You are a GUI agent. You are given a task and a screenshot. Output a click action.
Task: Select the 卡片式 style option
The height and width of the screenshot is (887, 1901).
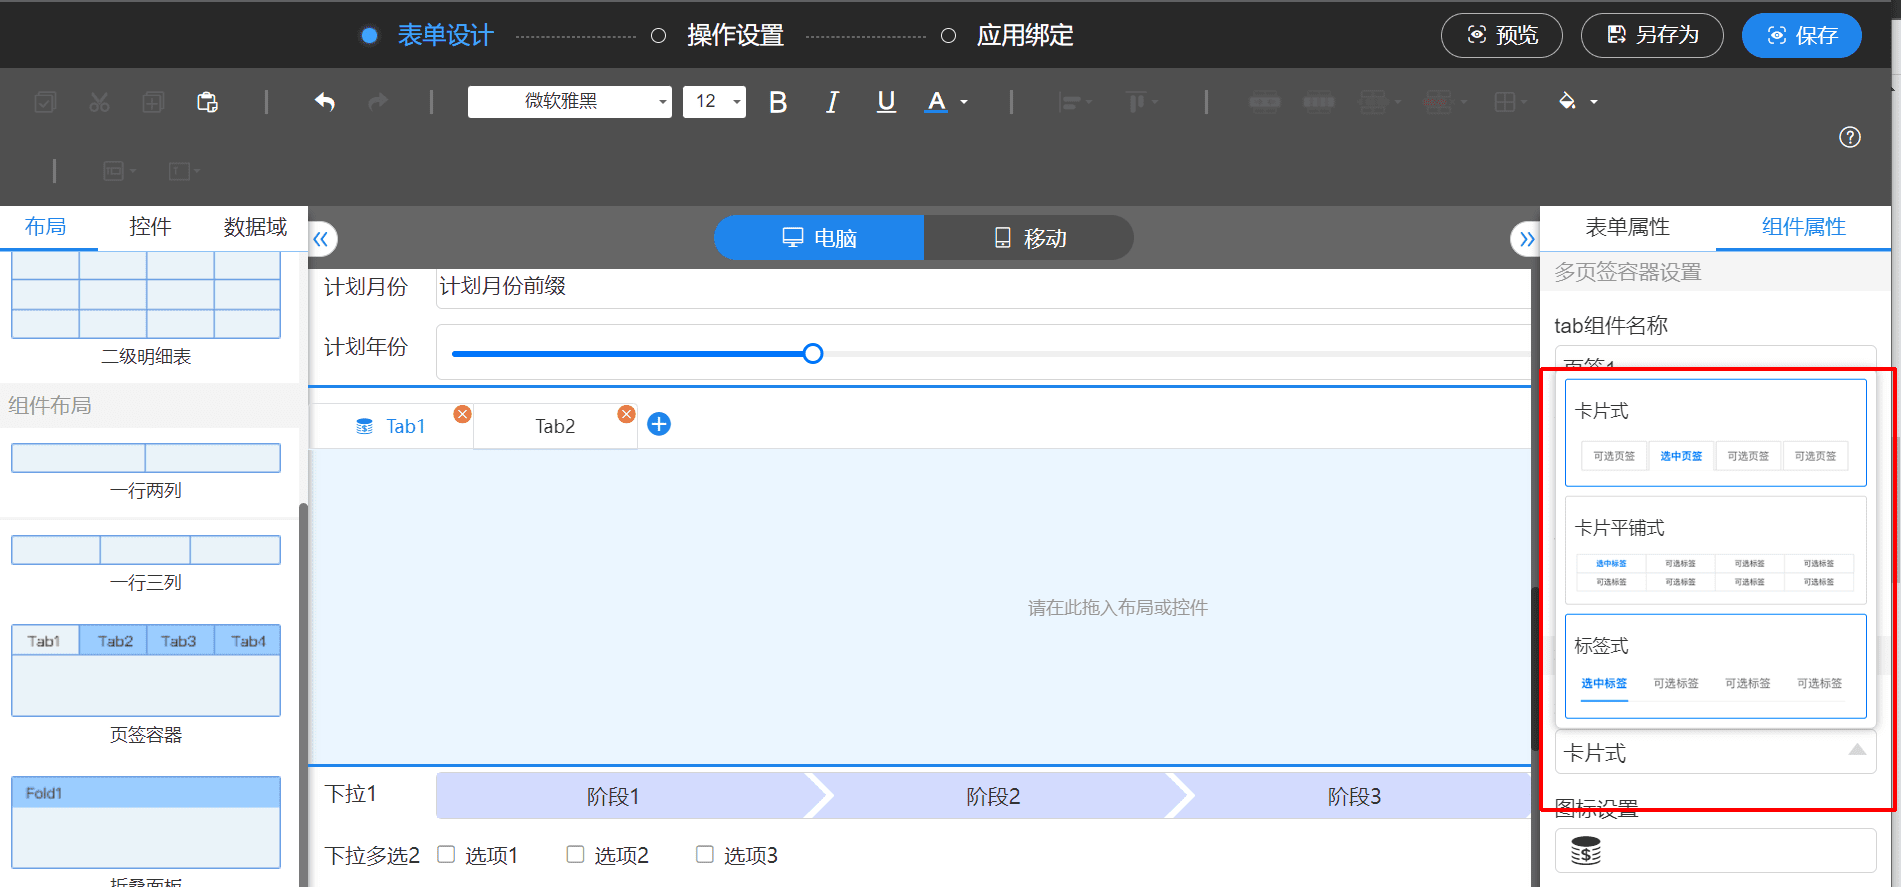pyautogui.click(x=1716, y=433)
